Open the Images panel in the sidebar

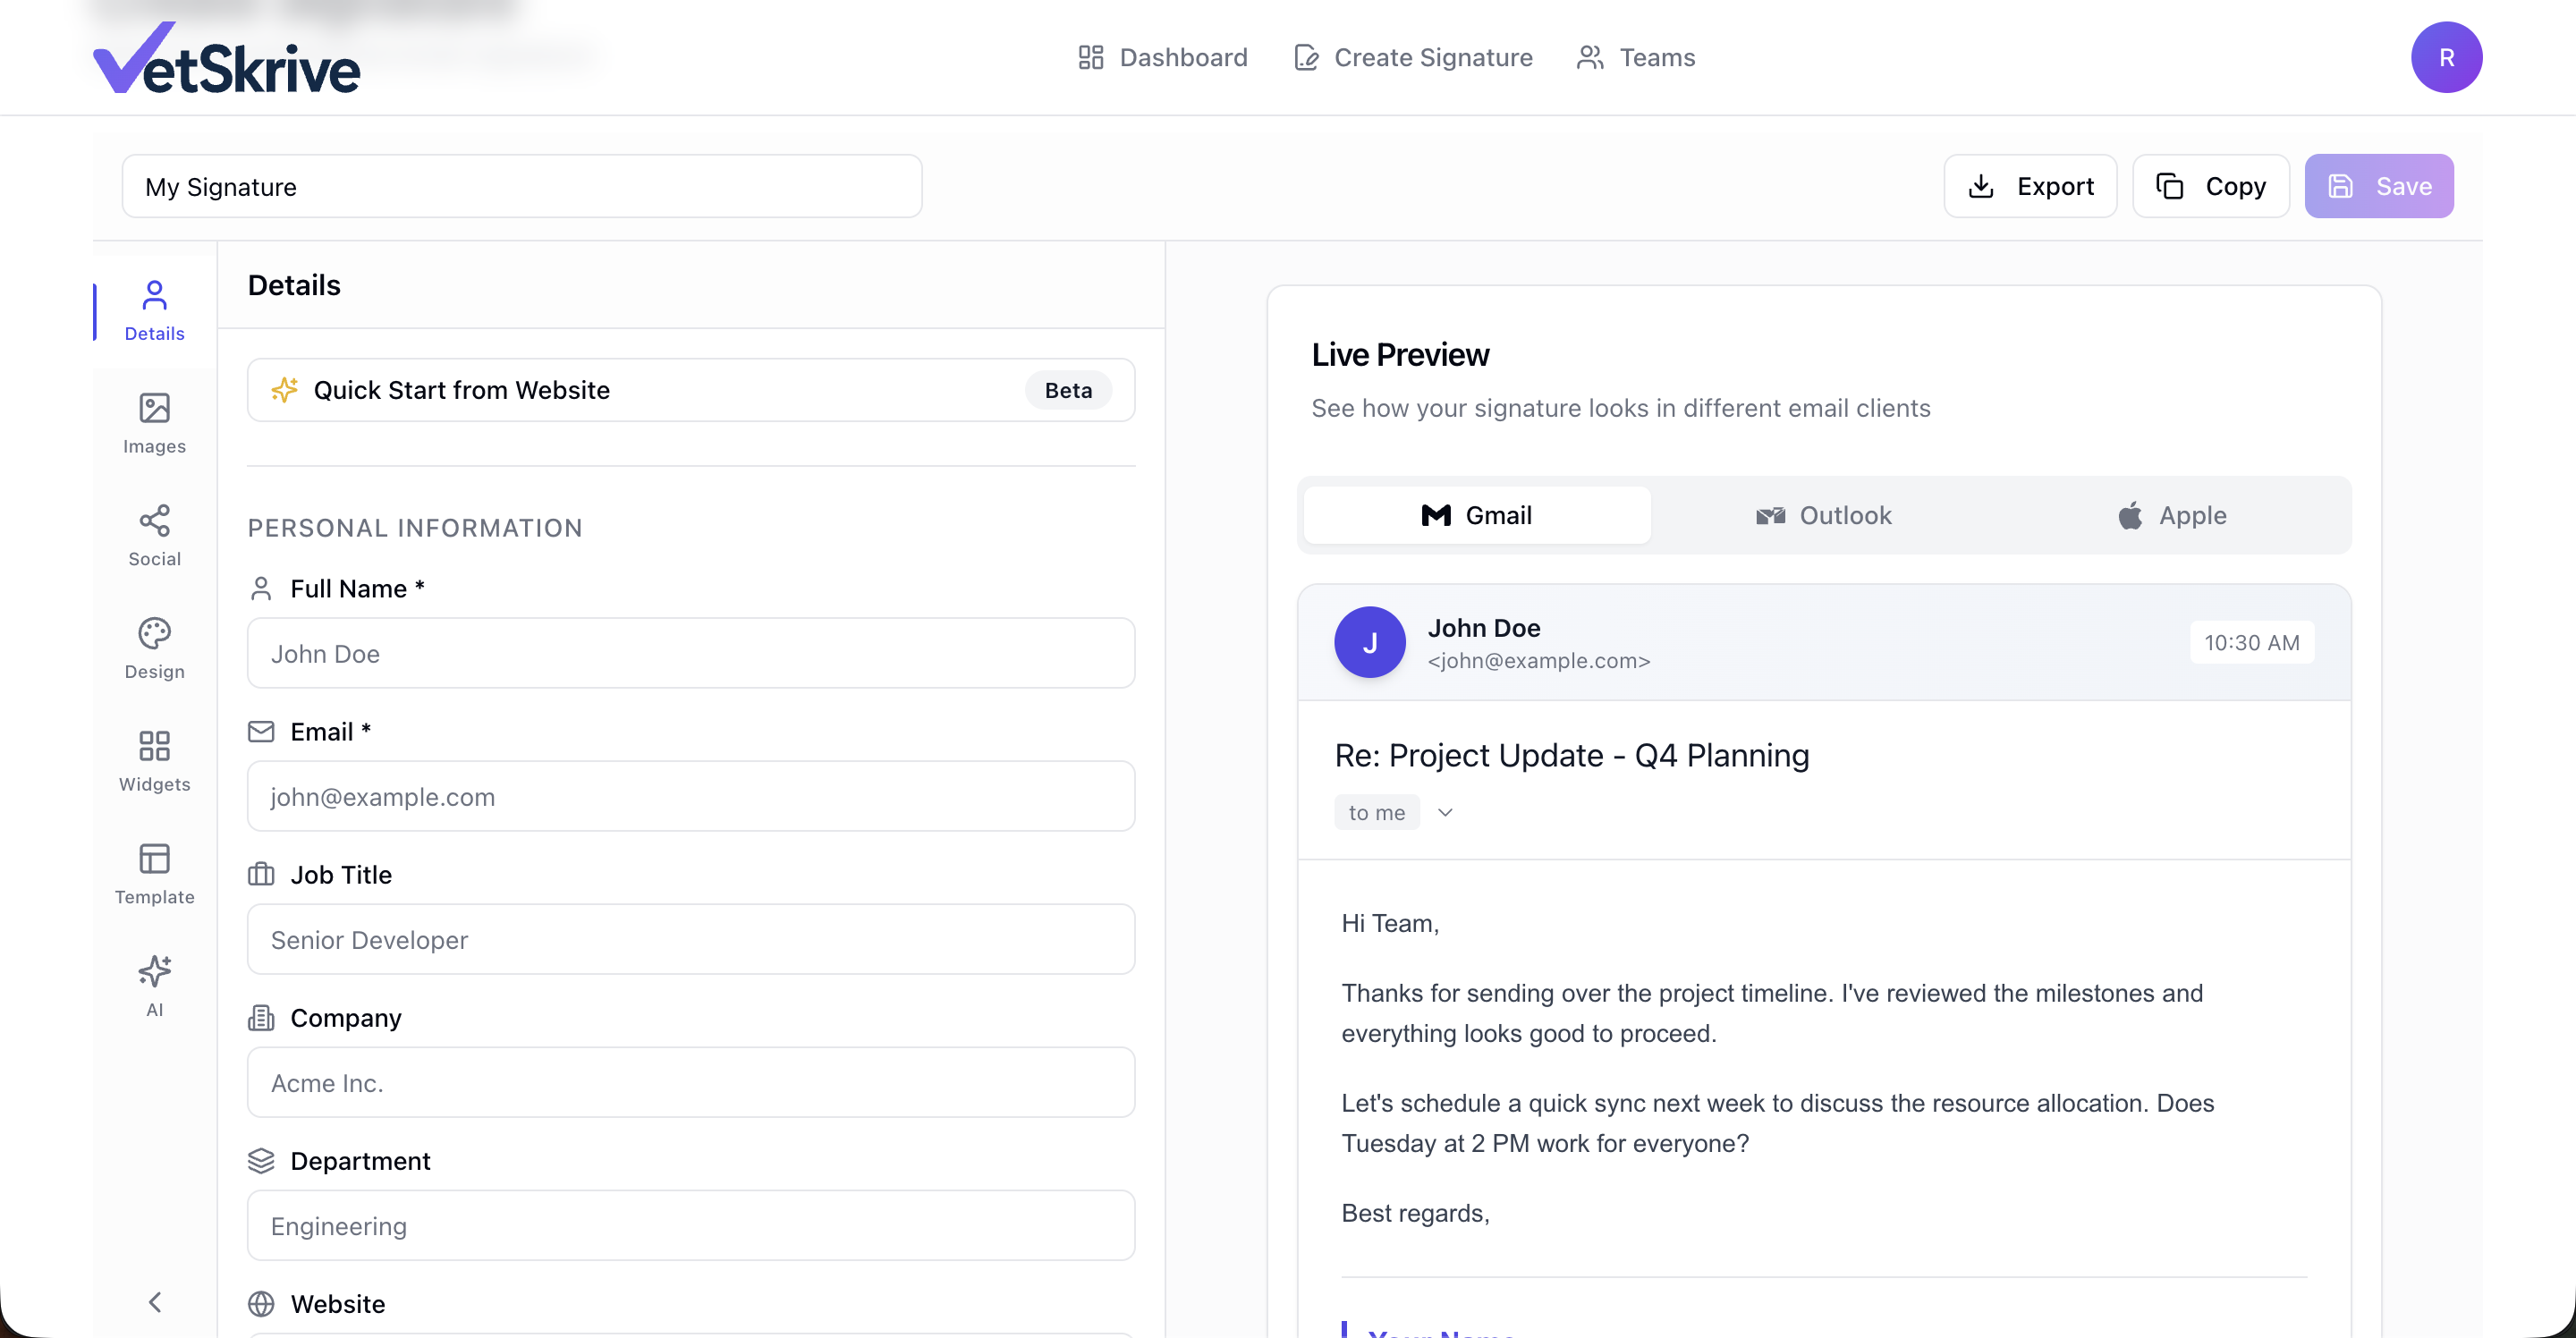tap(153, 421)
